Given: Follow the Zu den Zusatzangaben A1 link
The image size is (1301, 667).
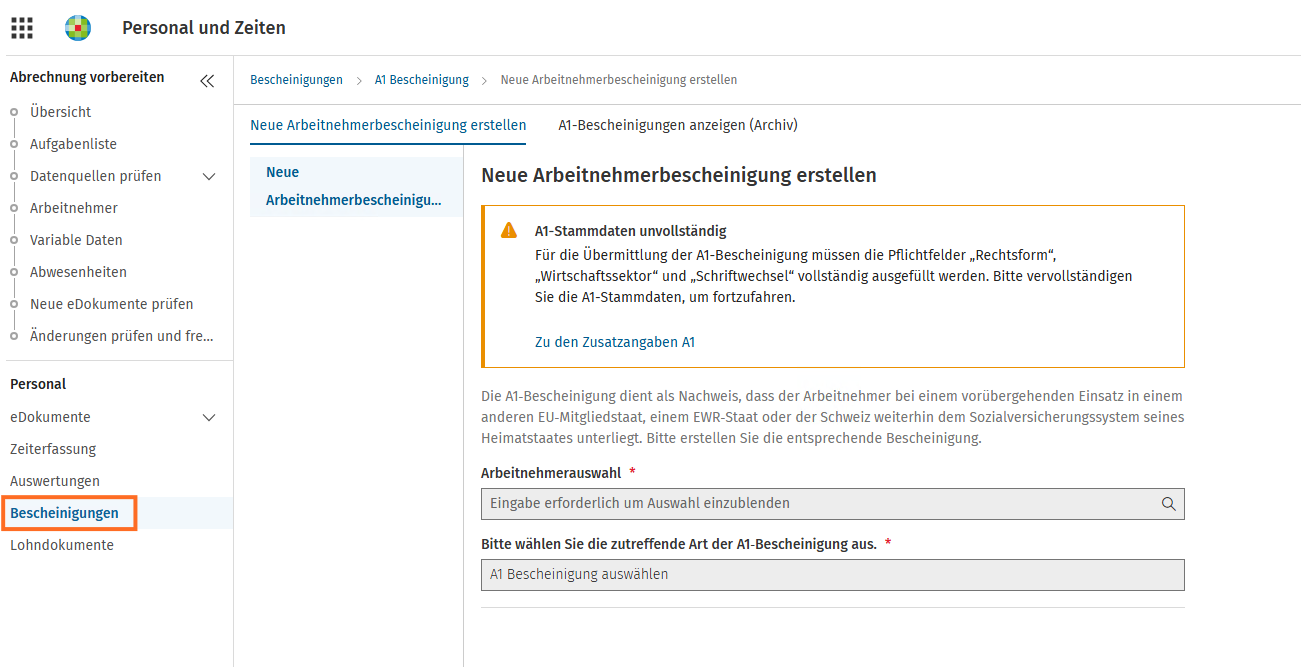Looking at the screenshot, I should coord(615,342).
